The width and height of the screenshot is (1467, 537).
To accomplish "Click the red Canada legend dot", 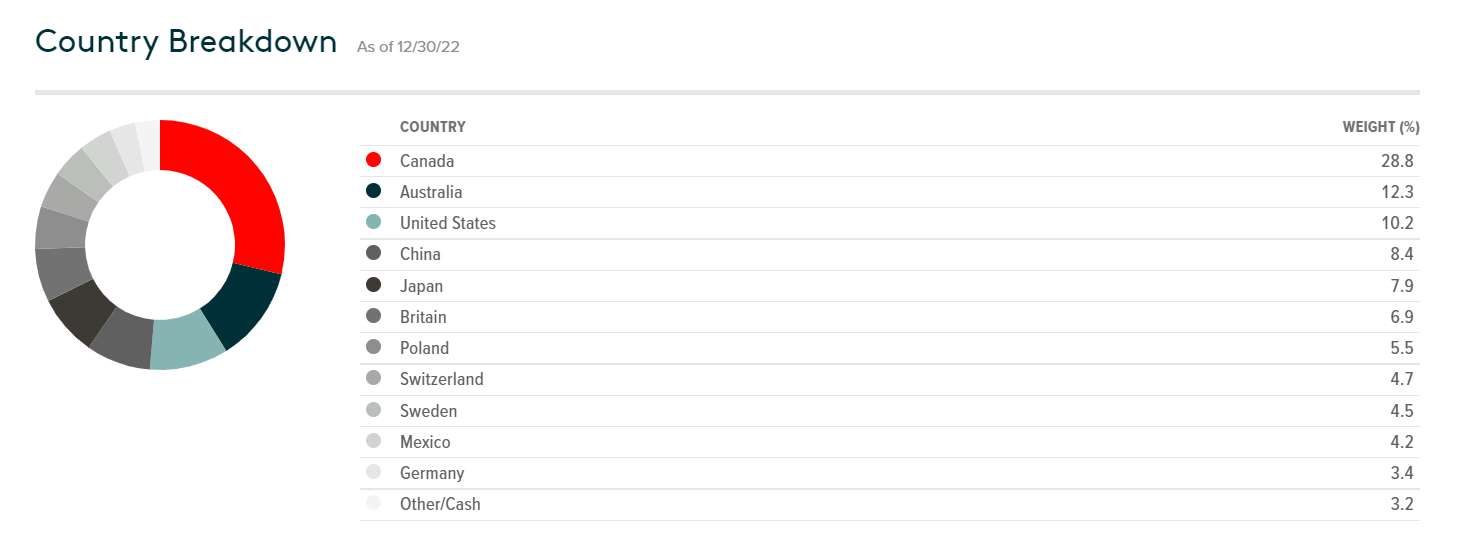I will [x=374, y=160].
